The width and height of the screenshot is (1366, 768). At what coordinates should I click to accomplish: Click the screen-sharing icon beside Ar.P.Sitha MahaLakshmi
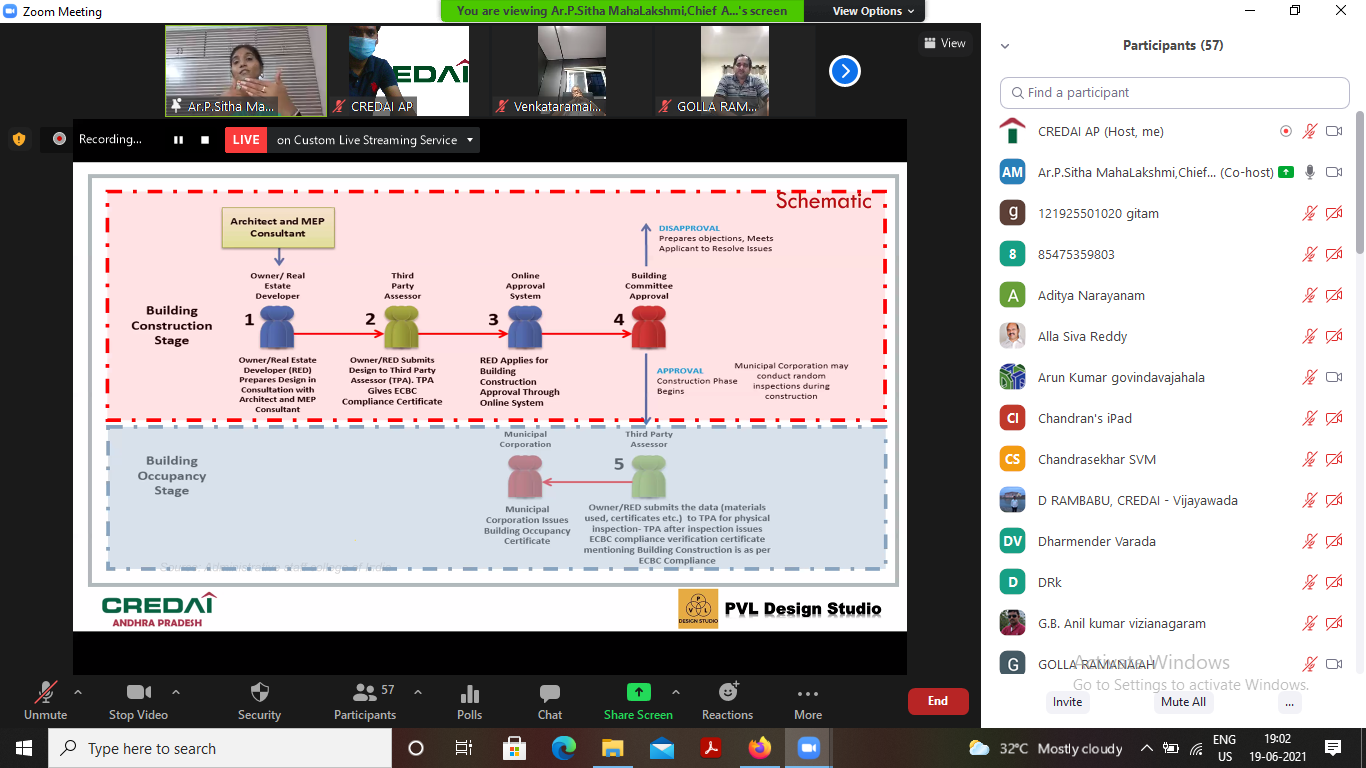click(1285, 172)
